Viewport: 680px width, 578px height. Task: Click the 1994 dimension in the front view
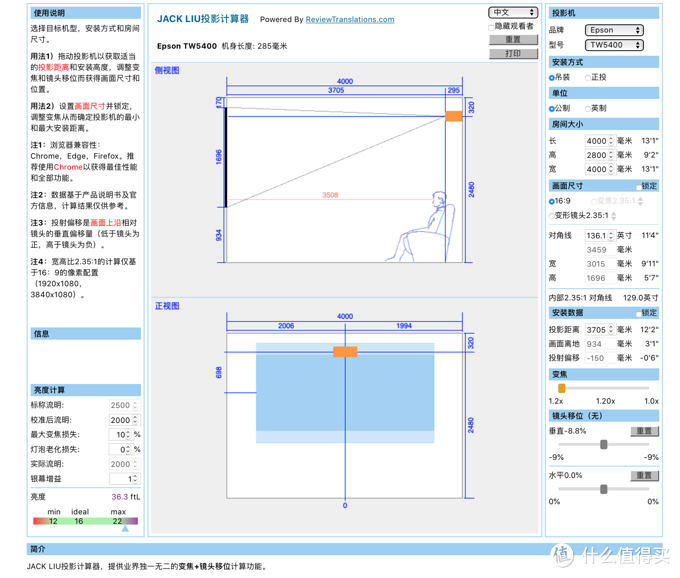404,326
